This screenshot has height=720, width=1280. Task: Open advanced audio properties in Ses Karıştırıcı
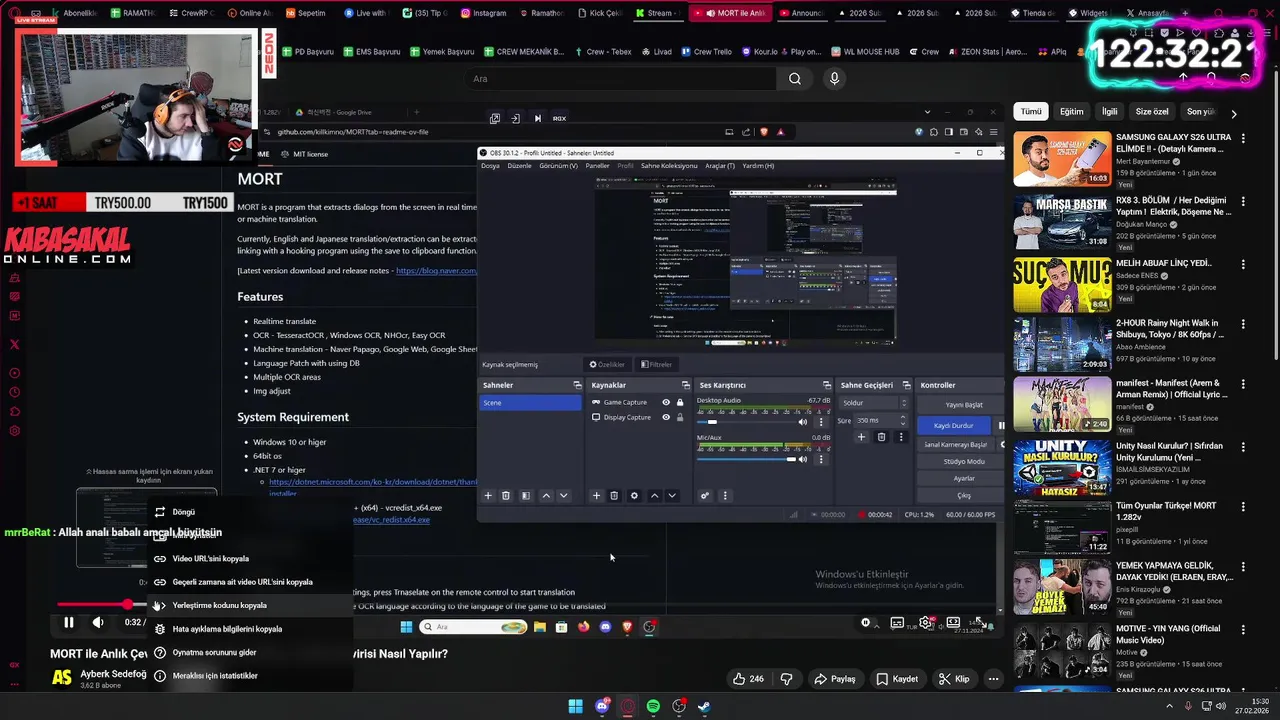pyautogui.click(x=705, y=495)
